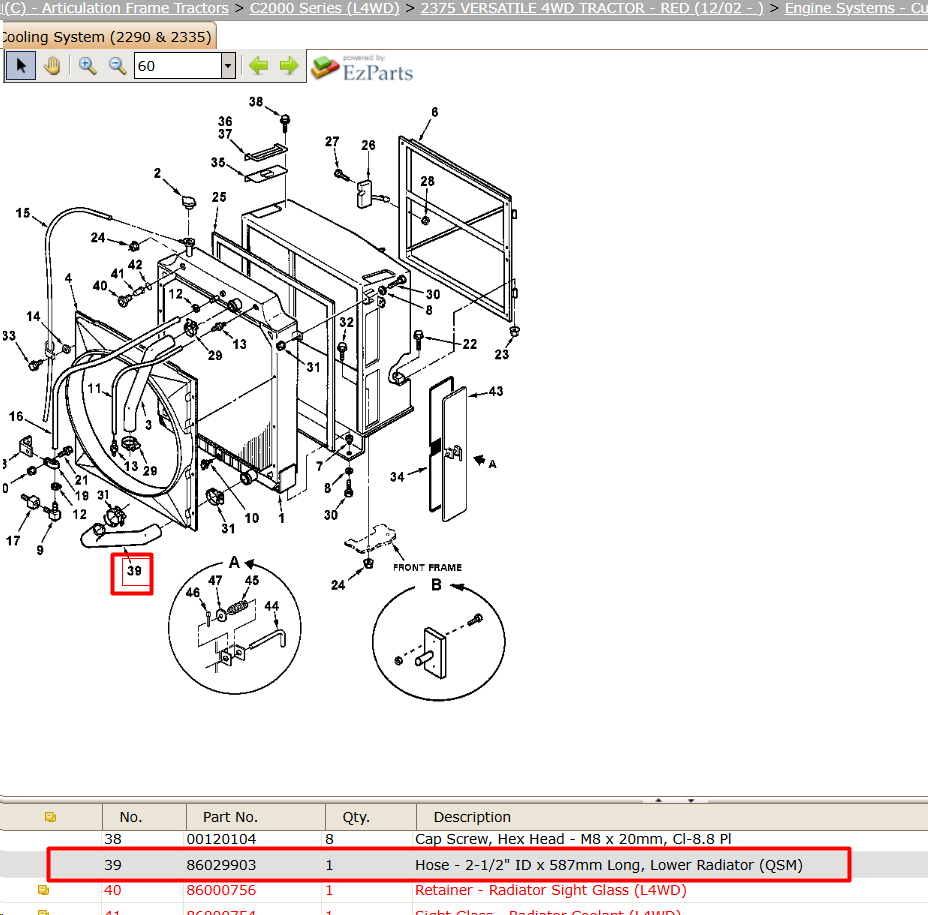The height and width of the screenshot is (915, 928).
Task: Select row number 40 in parts list
Action: coord(113,890)
